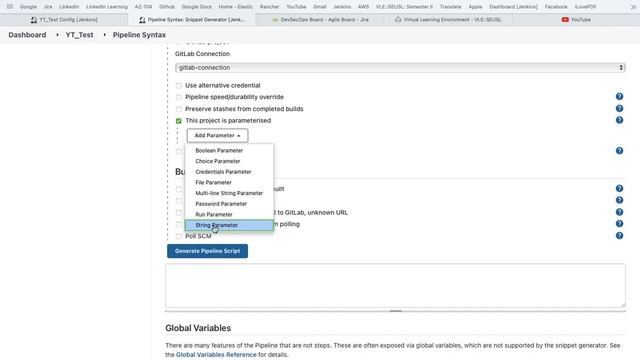Open the Google bookmark
The width and height of the screenshot is (640, 360).
tap(28, 7)
